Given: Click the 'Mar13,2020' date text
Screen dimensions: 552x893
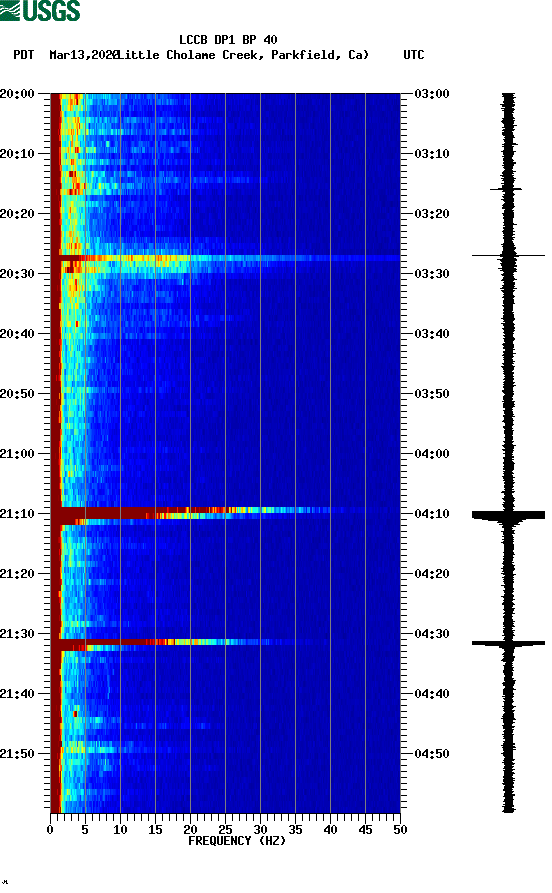Looking at the screenshot, I should click(84, 55).
